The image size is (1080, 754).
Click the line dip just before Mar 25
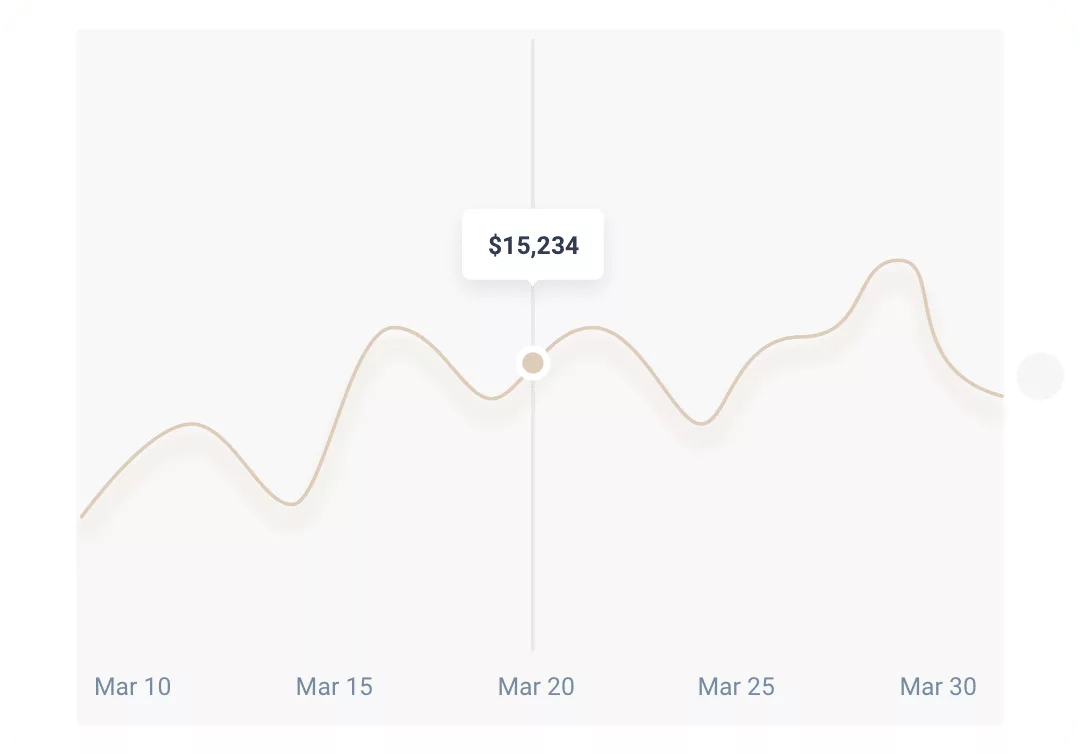click(x=701, y=424)
